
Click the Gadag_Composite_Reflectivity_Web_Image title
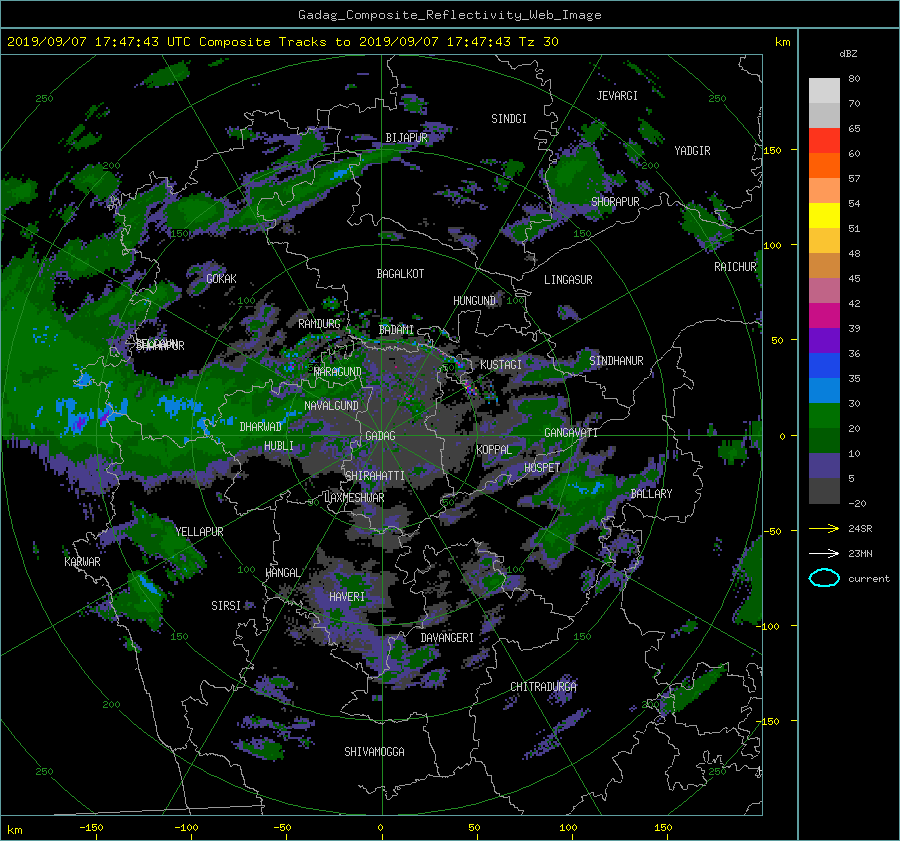449,15
